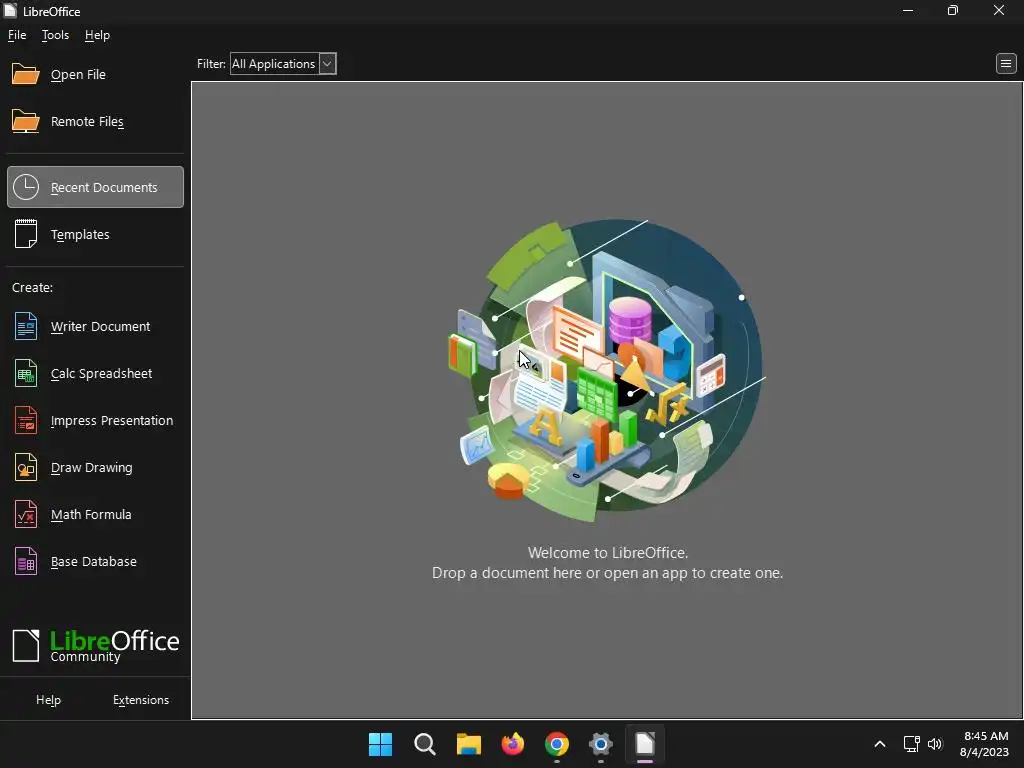Viewport: 1024px width, 768px height.
Task: Create a new Math Formula
Action: 95,515
